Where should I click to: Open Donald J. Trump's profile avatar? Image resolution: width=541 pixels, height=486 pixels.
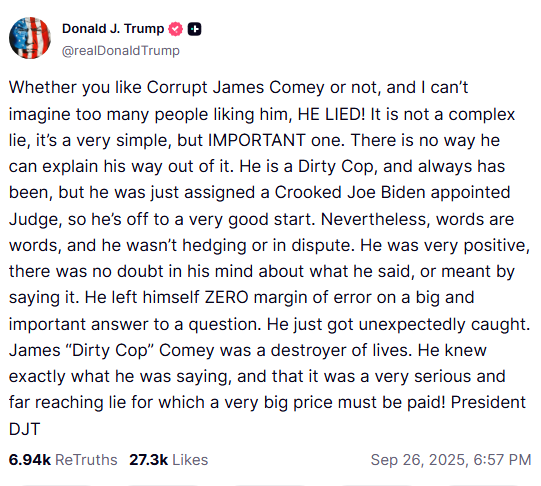[x=30, y=38]
